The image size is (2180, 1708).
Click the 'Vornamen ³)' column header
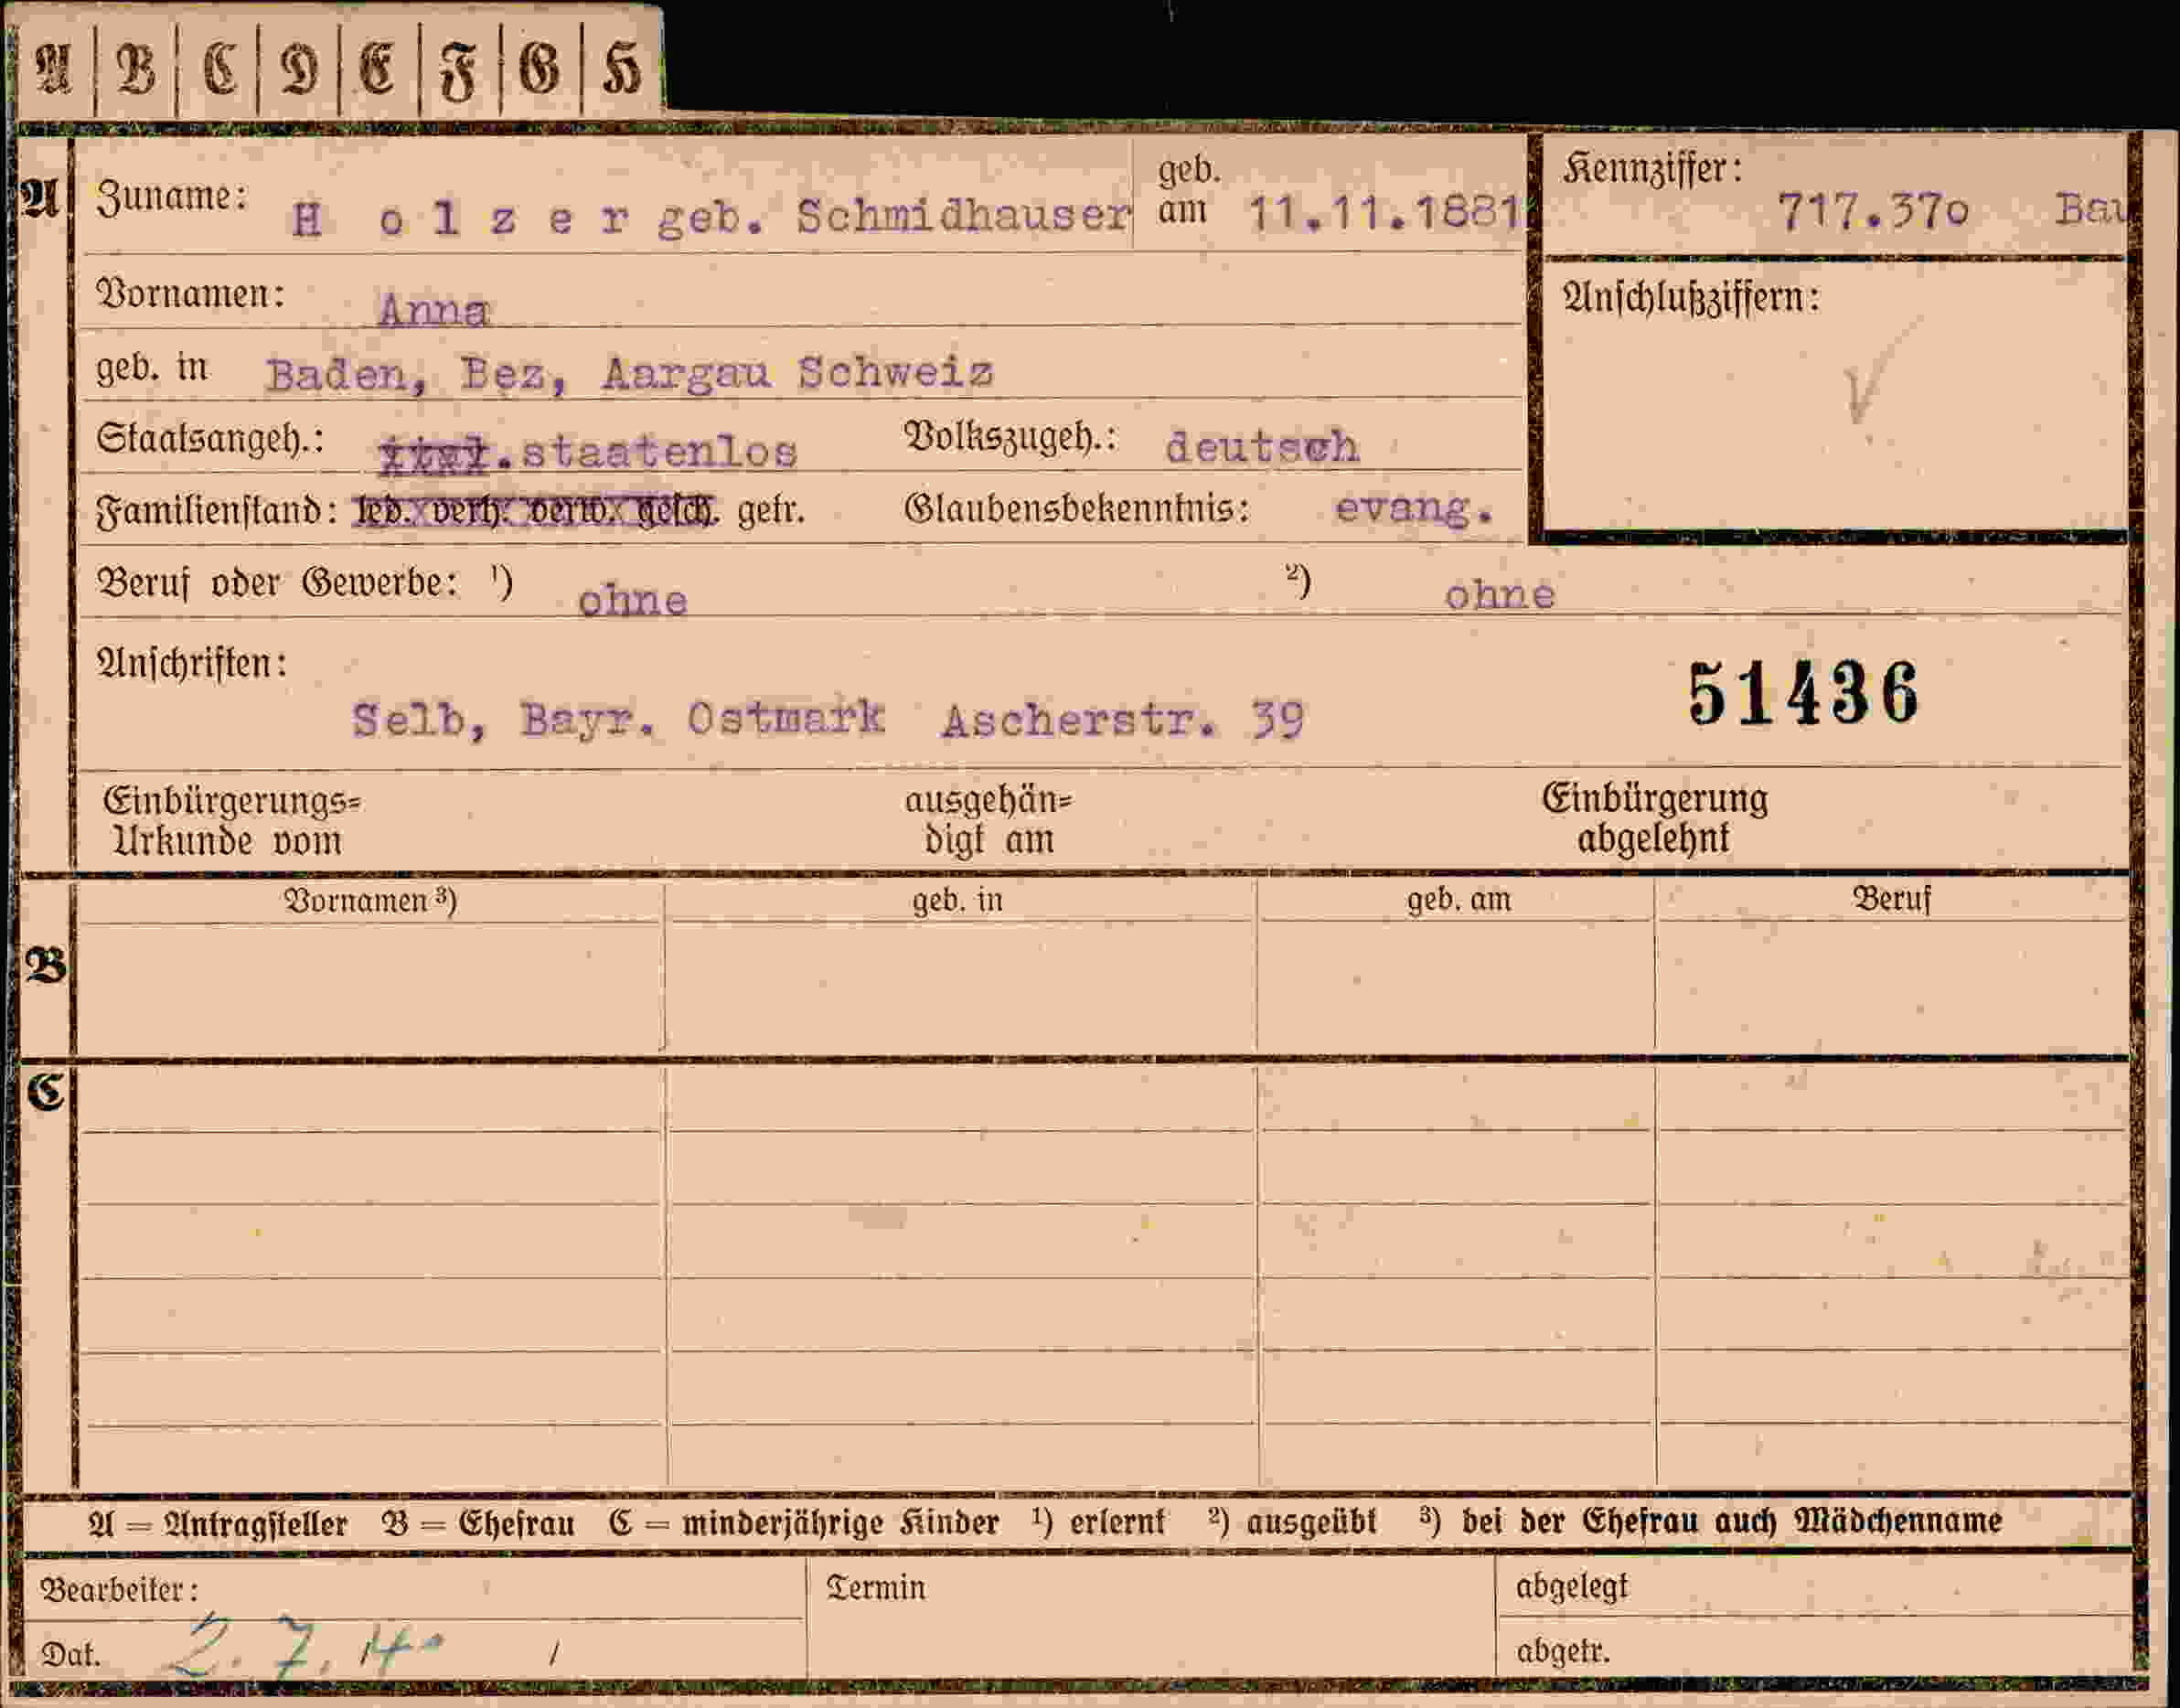coord(371,901)
